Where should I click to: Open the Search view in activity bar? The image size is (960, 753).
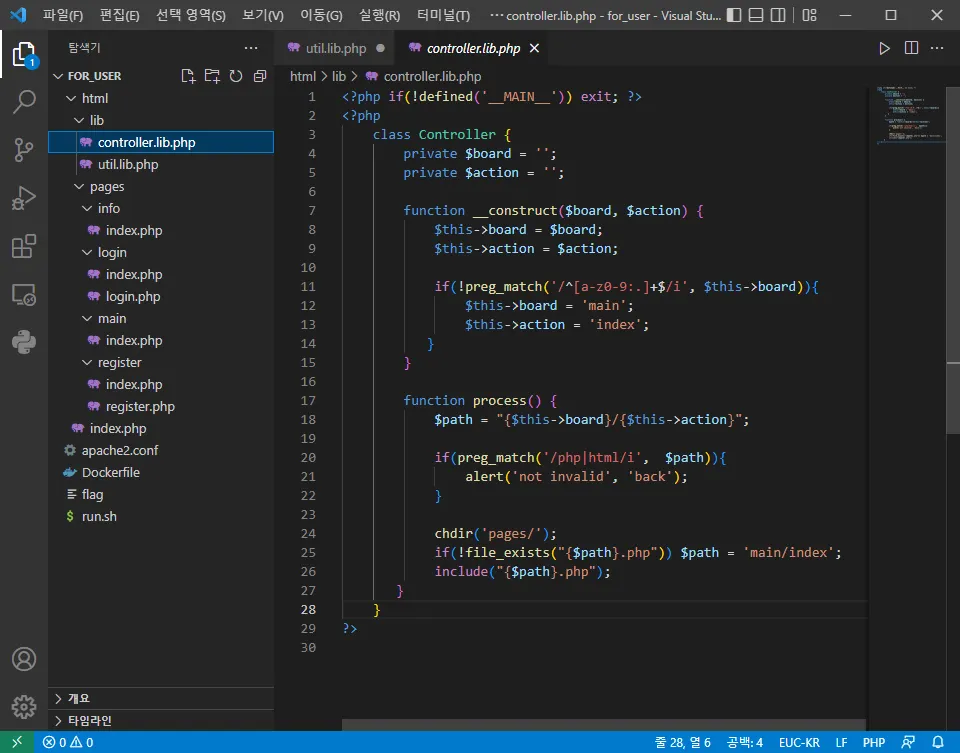(24, 101)
